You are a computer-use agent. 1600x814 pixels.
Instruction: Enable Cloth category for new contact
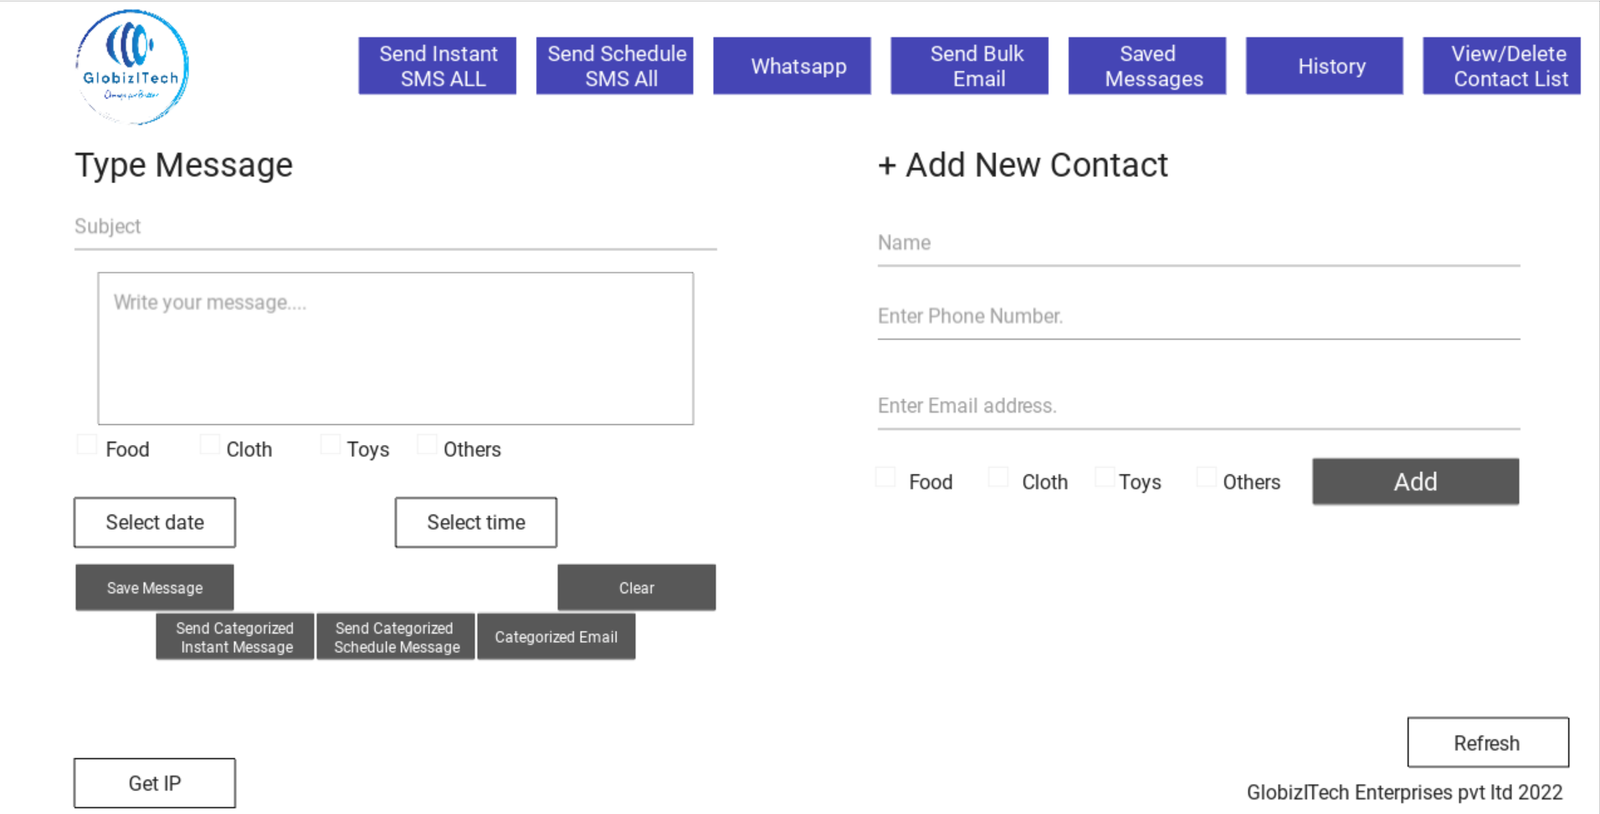pyautogui.click(x=998, y=477)
